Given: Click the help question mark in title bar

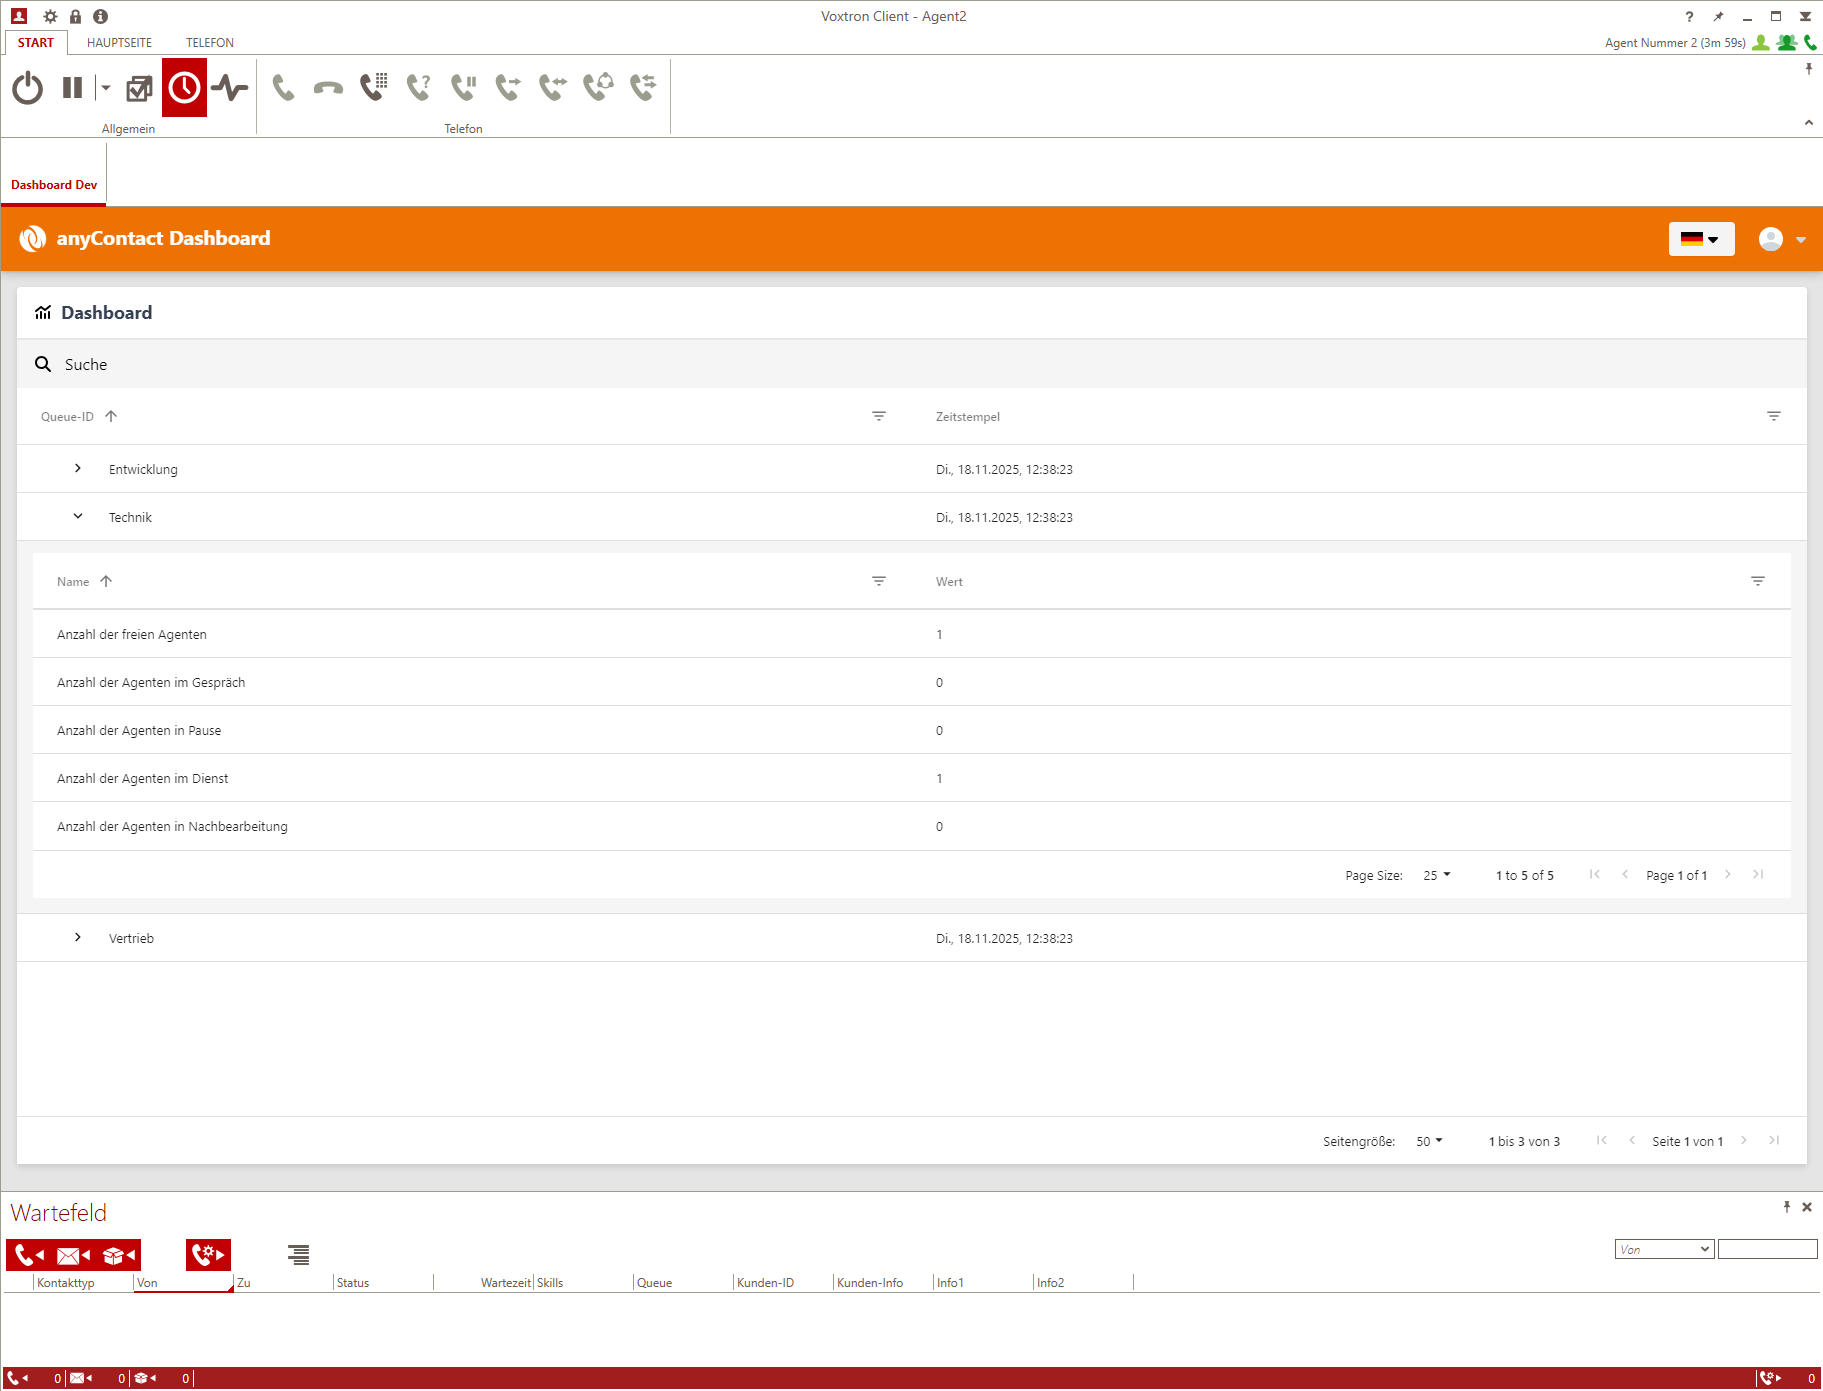Looking at the screenshot, I should 1689,16.
